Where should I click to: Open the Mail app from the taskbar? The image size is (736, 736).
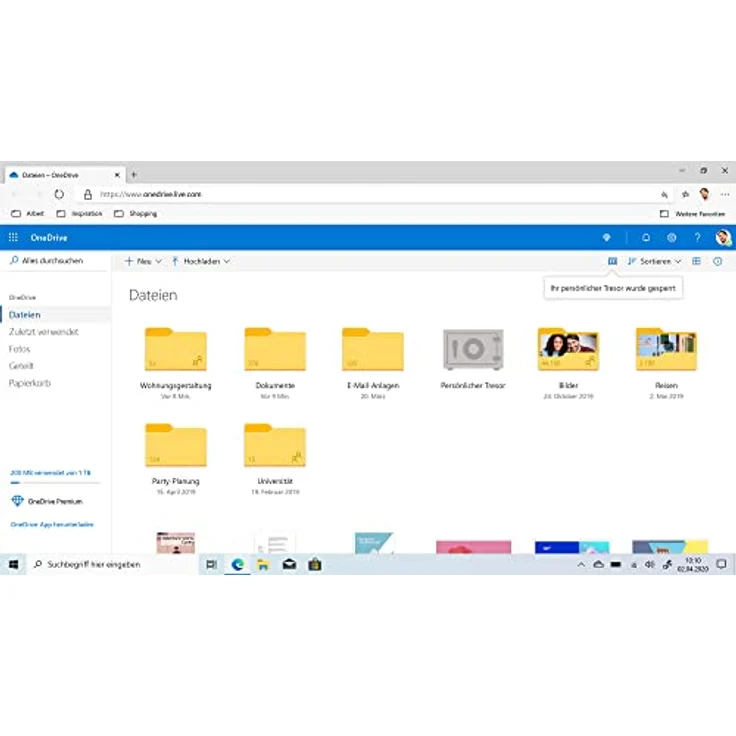pos(289,564)
